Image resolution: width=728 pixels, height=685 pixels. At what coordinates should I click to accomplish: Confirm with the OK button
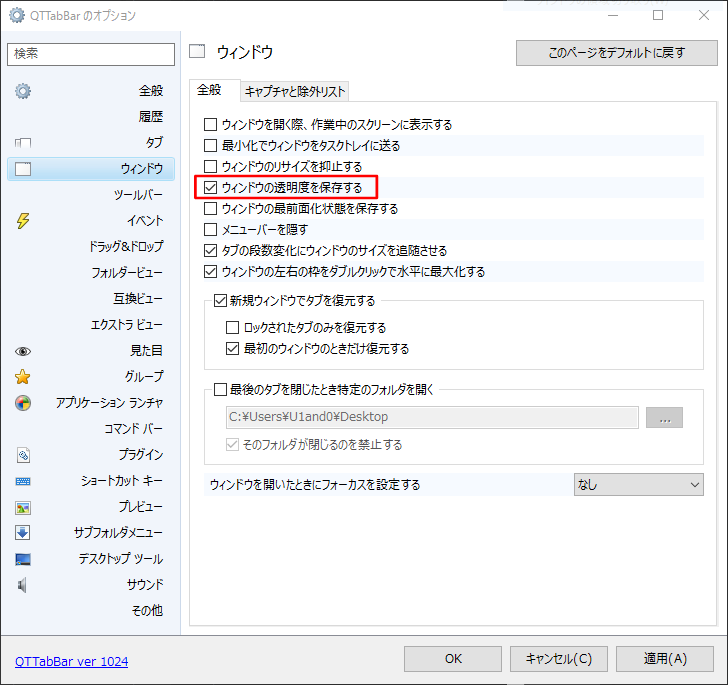[453, 659]
